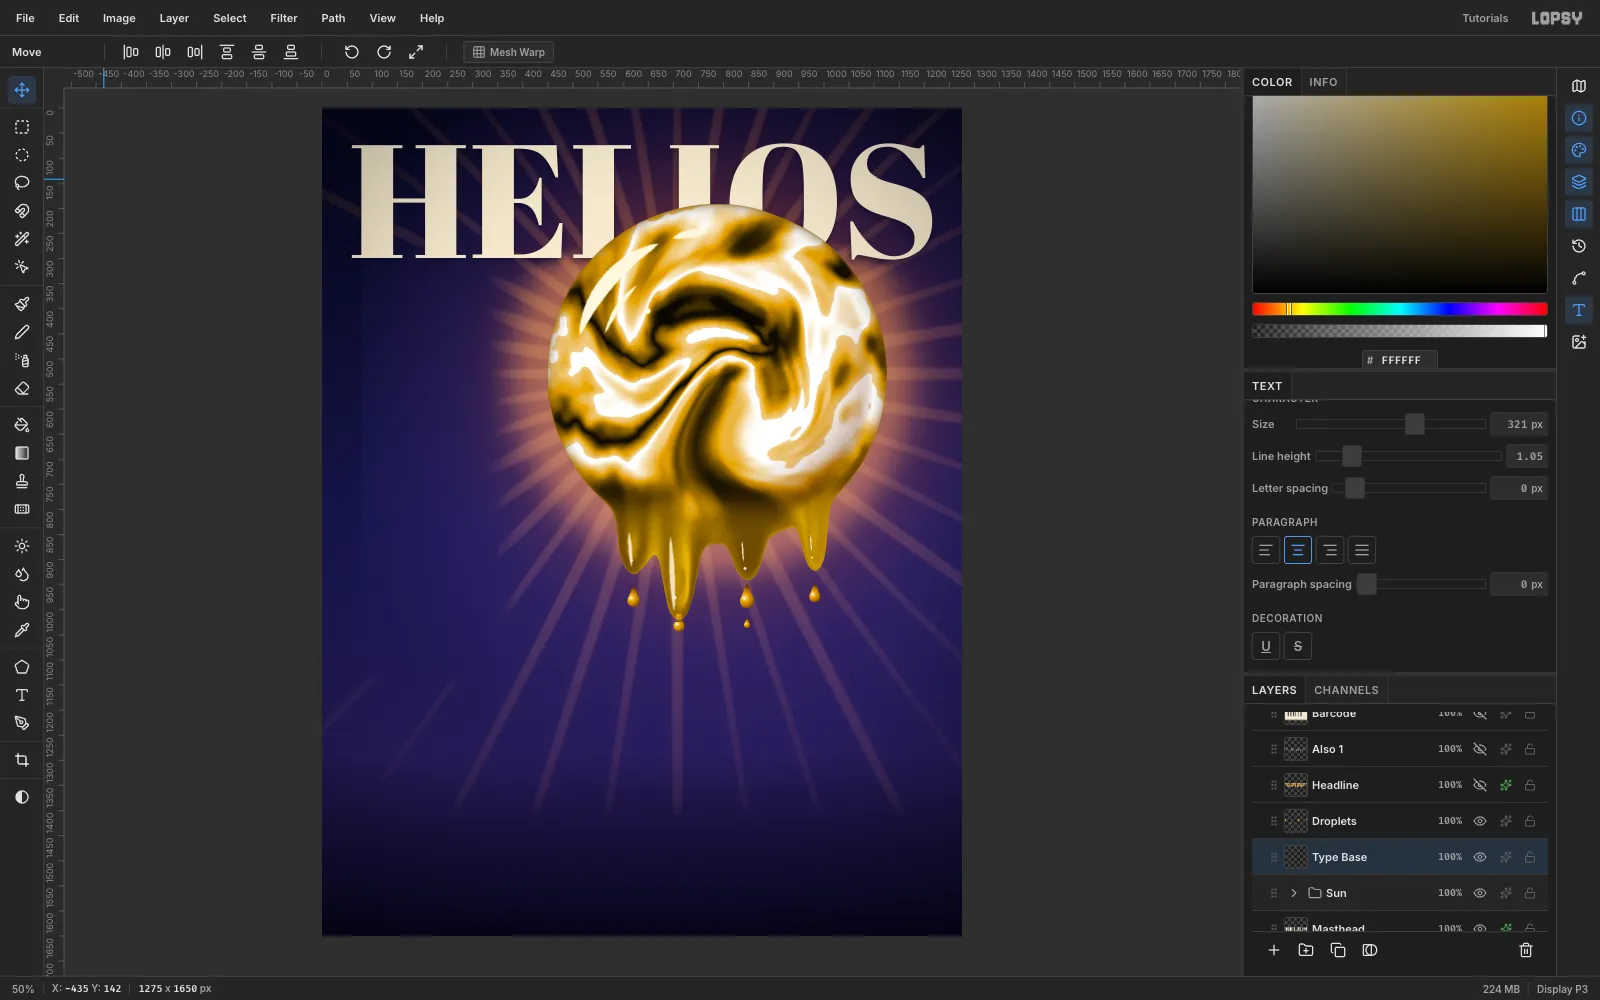Toggle effects on the Headline layer
The height and width of the screenshot is (1000, 1600).
1506,785
